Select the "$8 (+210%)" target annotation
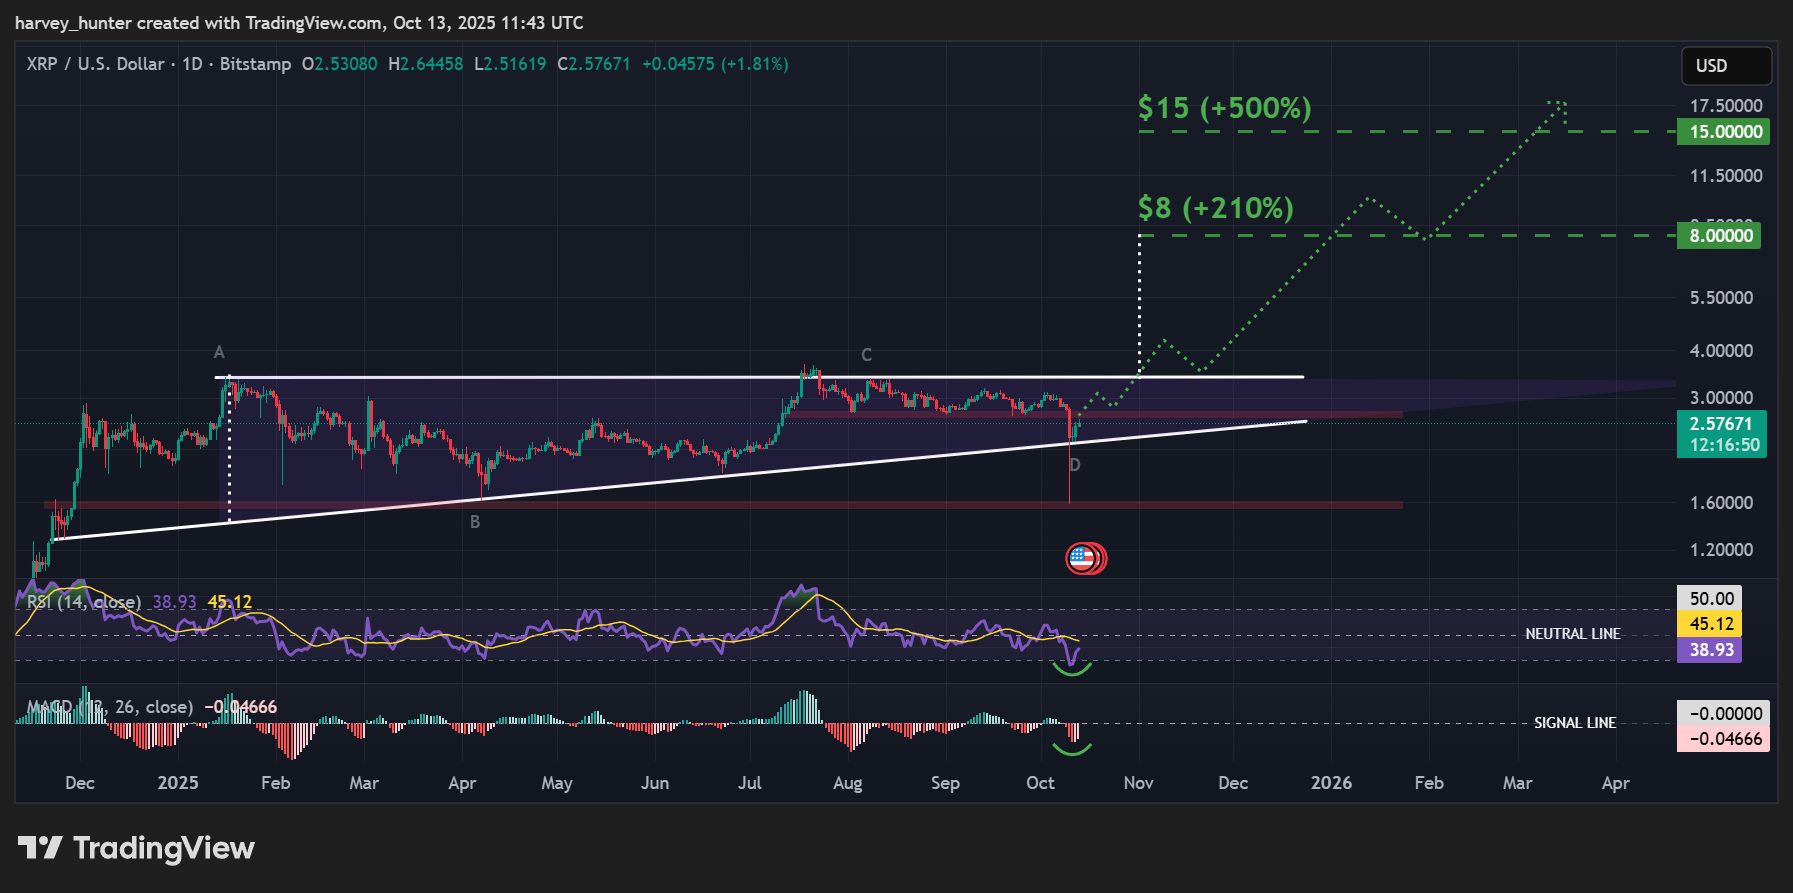Screen dimensions: 1793x893 point(1215,208)
